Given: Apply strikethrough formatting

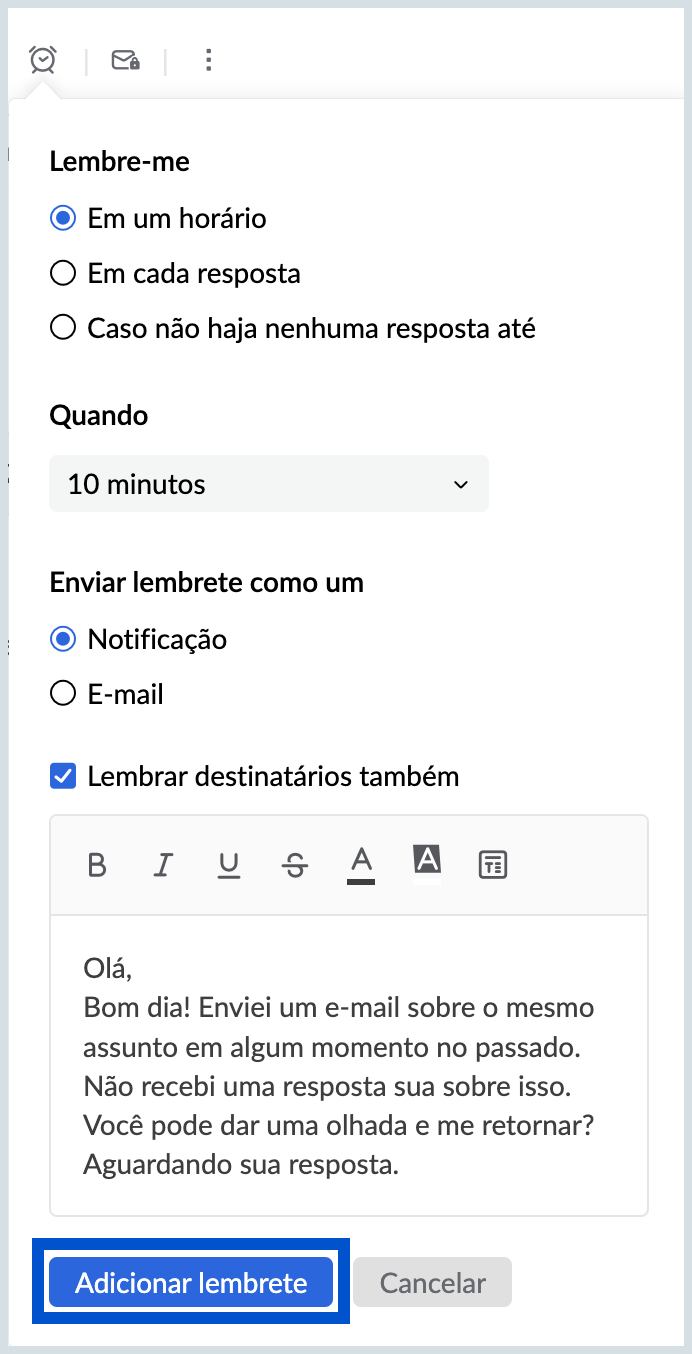Looking at the screenshot, I should click(295, 865).
